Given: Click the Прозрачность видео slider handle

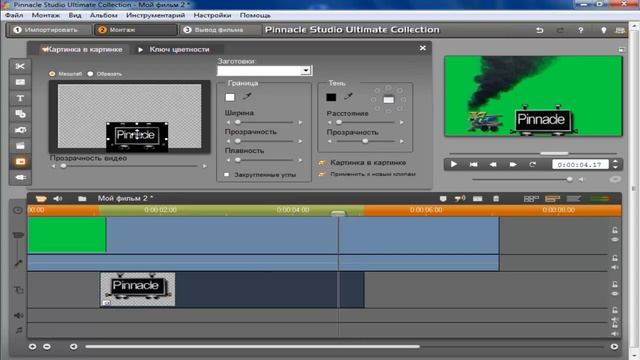Looking at the screenshot, I should pyautogui.click(x=63, y=166).
